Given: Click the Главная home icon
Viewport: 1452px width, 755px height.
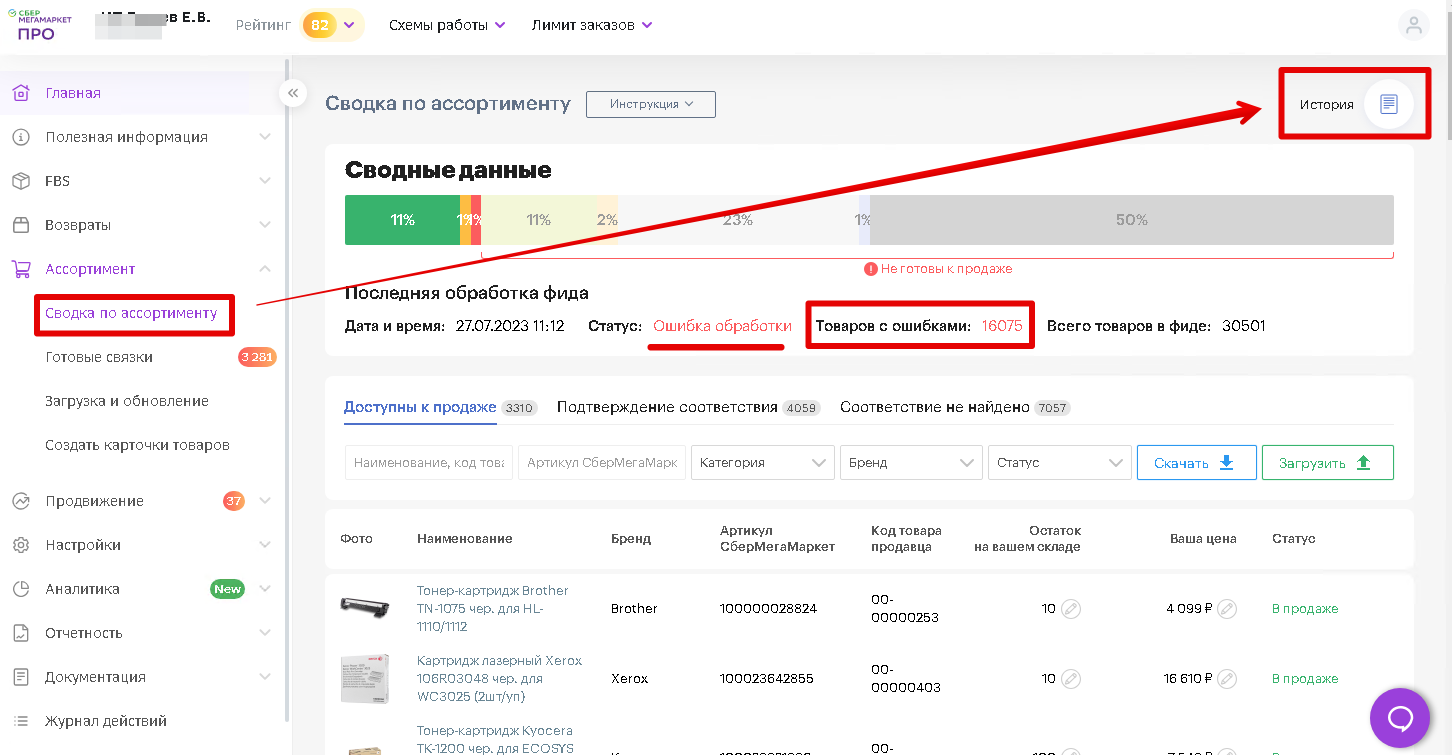Looking at the screenshot, I should click(20, 93).
